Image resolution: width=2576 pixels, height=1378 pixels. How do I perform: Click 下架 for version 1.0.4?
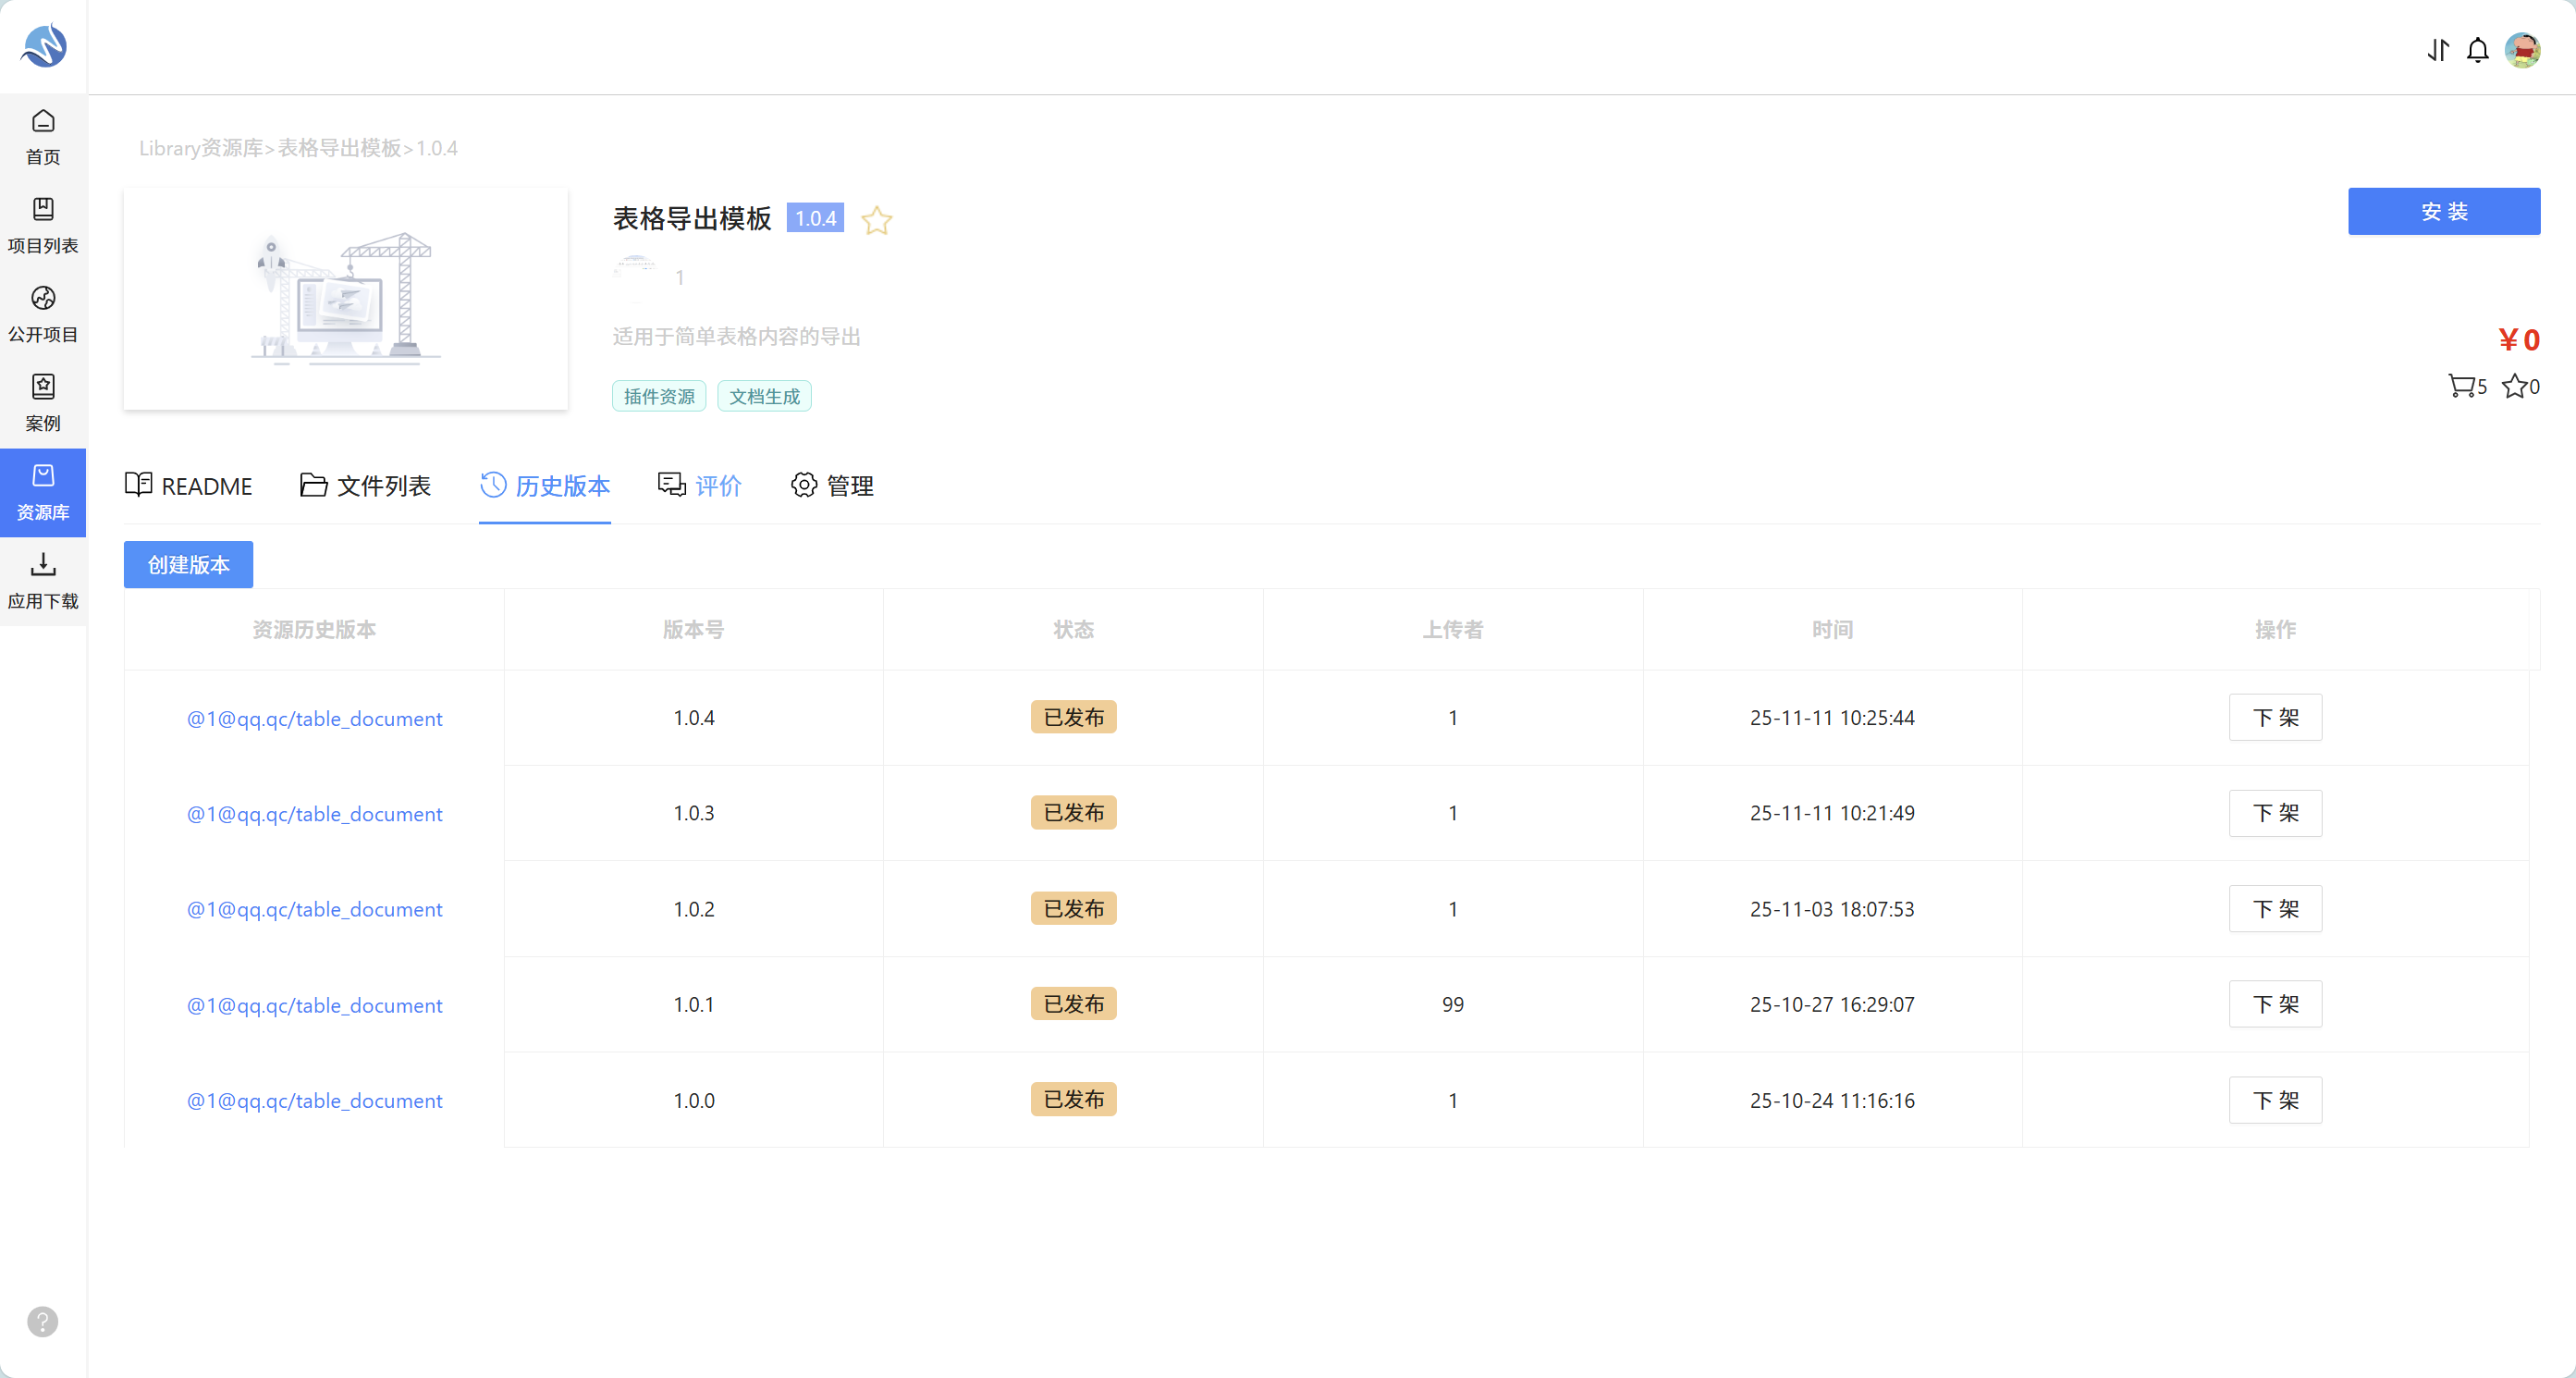pos(2275,717)
